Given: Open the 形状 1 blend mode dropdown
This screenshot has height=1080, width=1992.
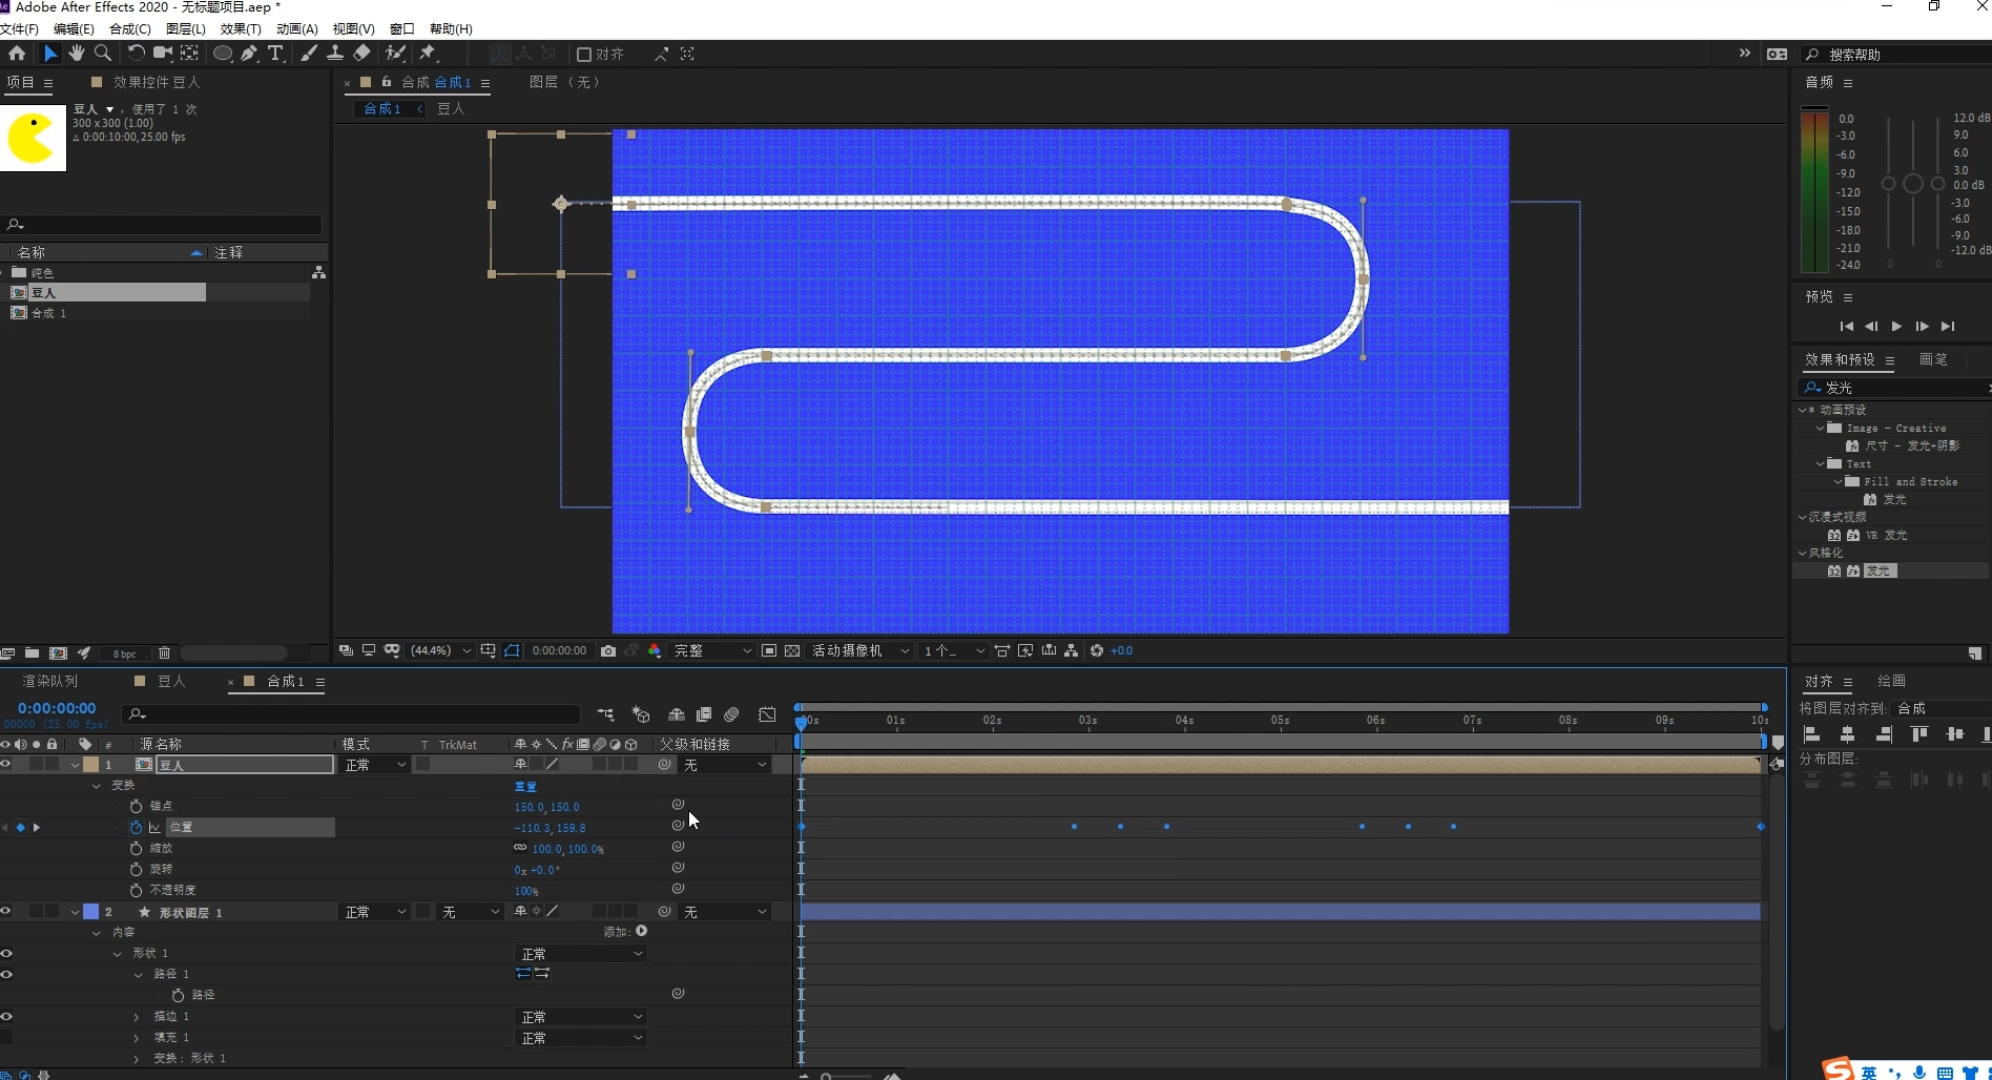Looking at the screenshot, I should tap(581, 954).
